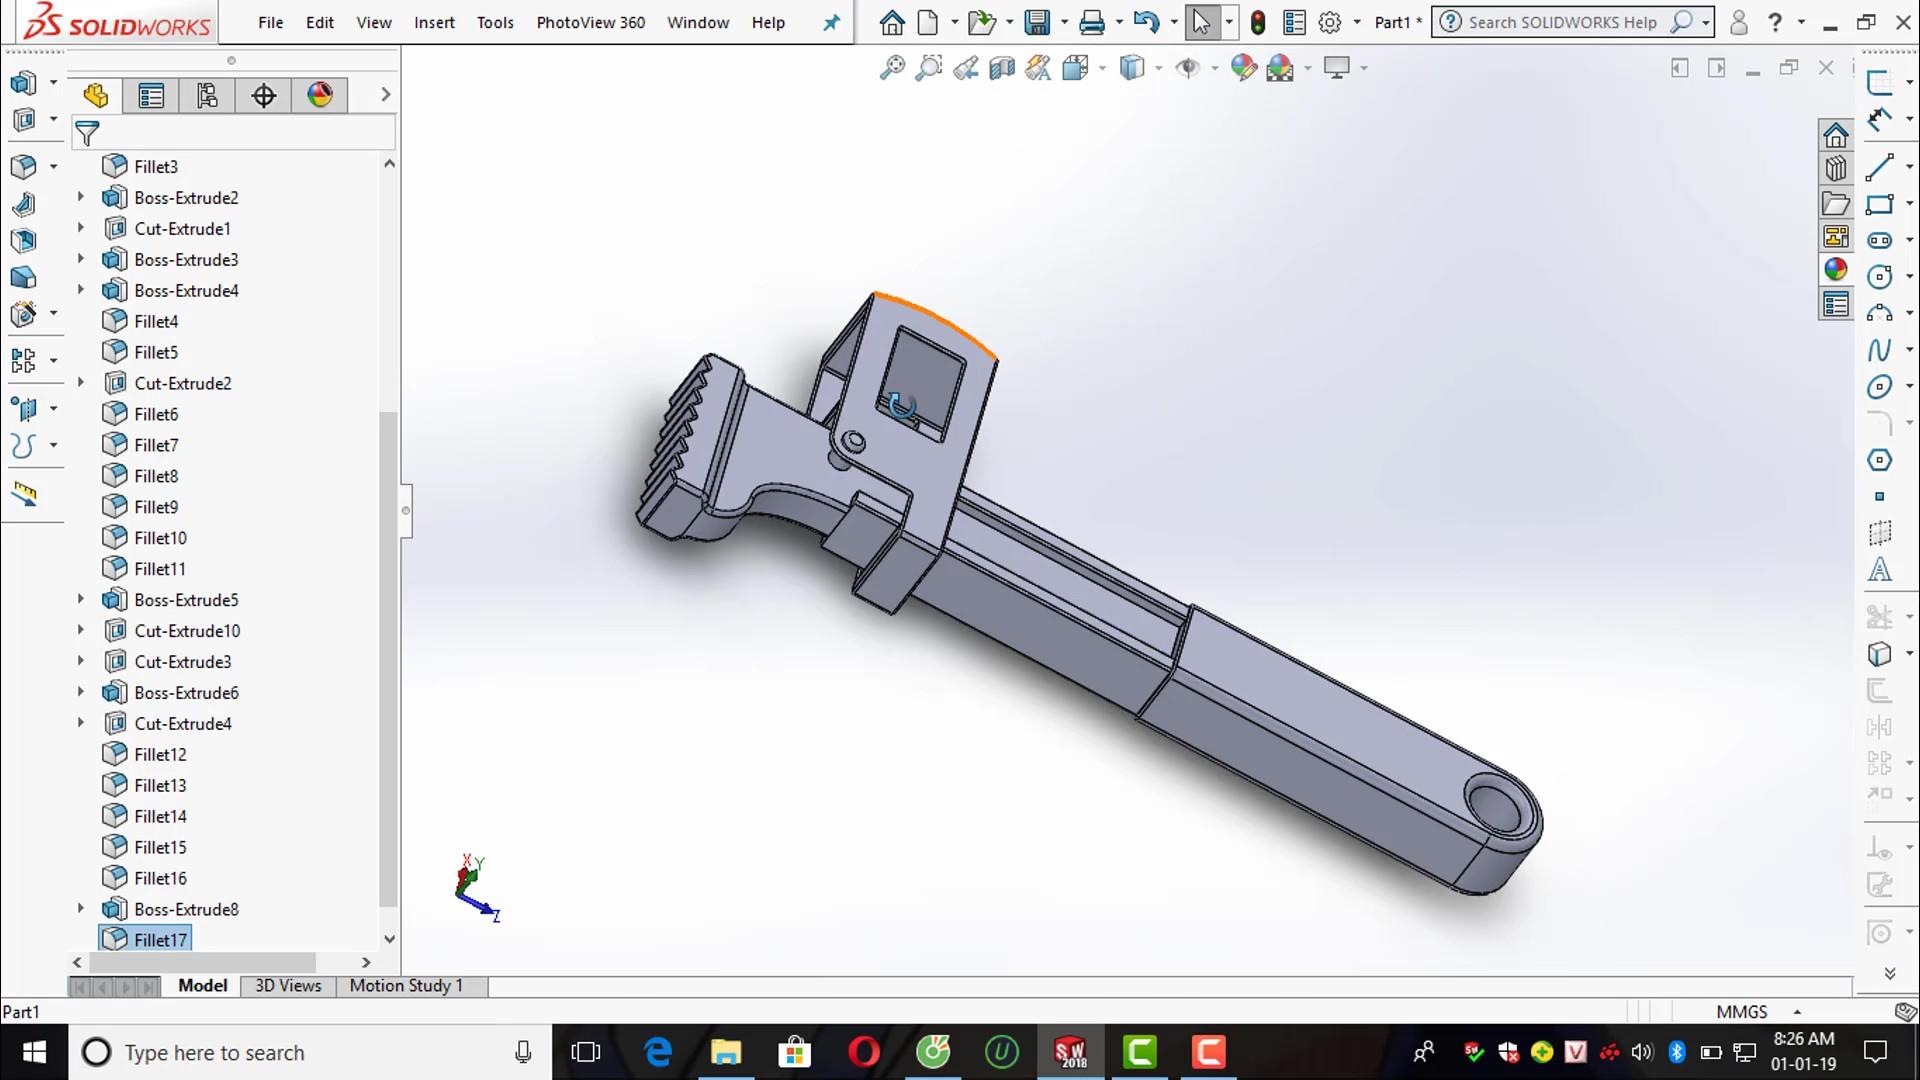
Task: Select Fillet17 in the feature tree
Action: pos(159,939)
